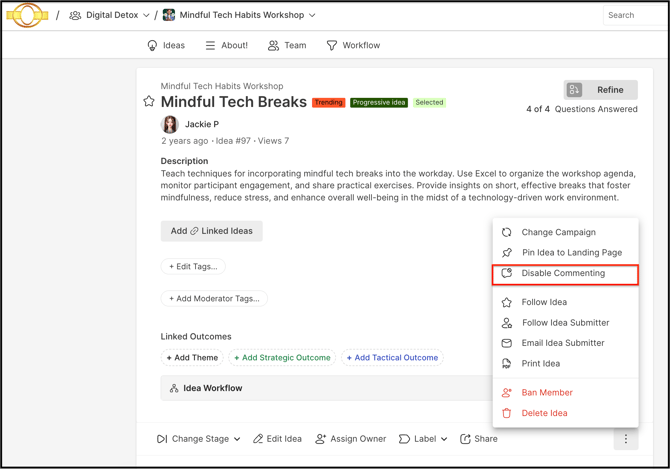The width and height of the screenshot is (670, 469).
Task: Toggle Follow Idea Submitter option
Action: (565, 322)
